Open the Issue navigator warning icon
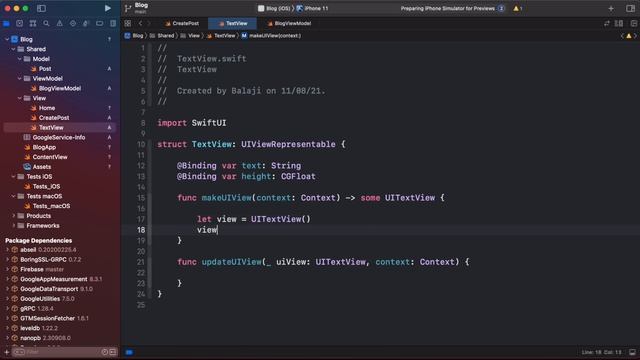The width and height of the screenshot is (640, 360). click(60, 24)
